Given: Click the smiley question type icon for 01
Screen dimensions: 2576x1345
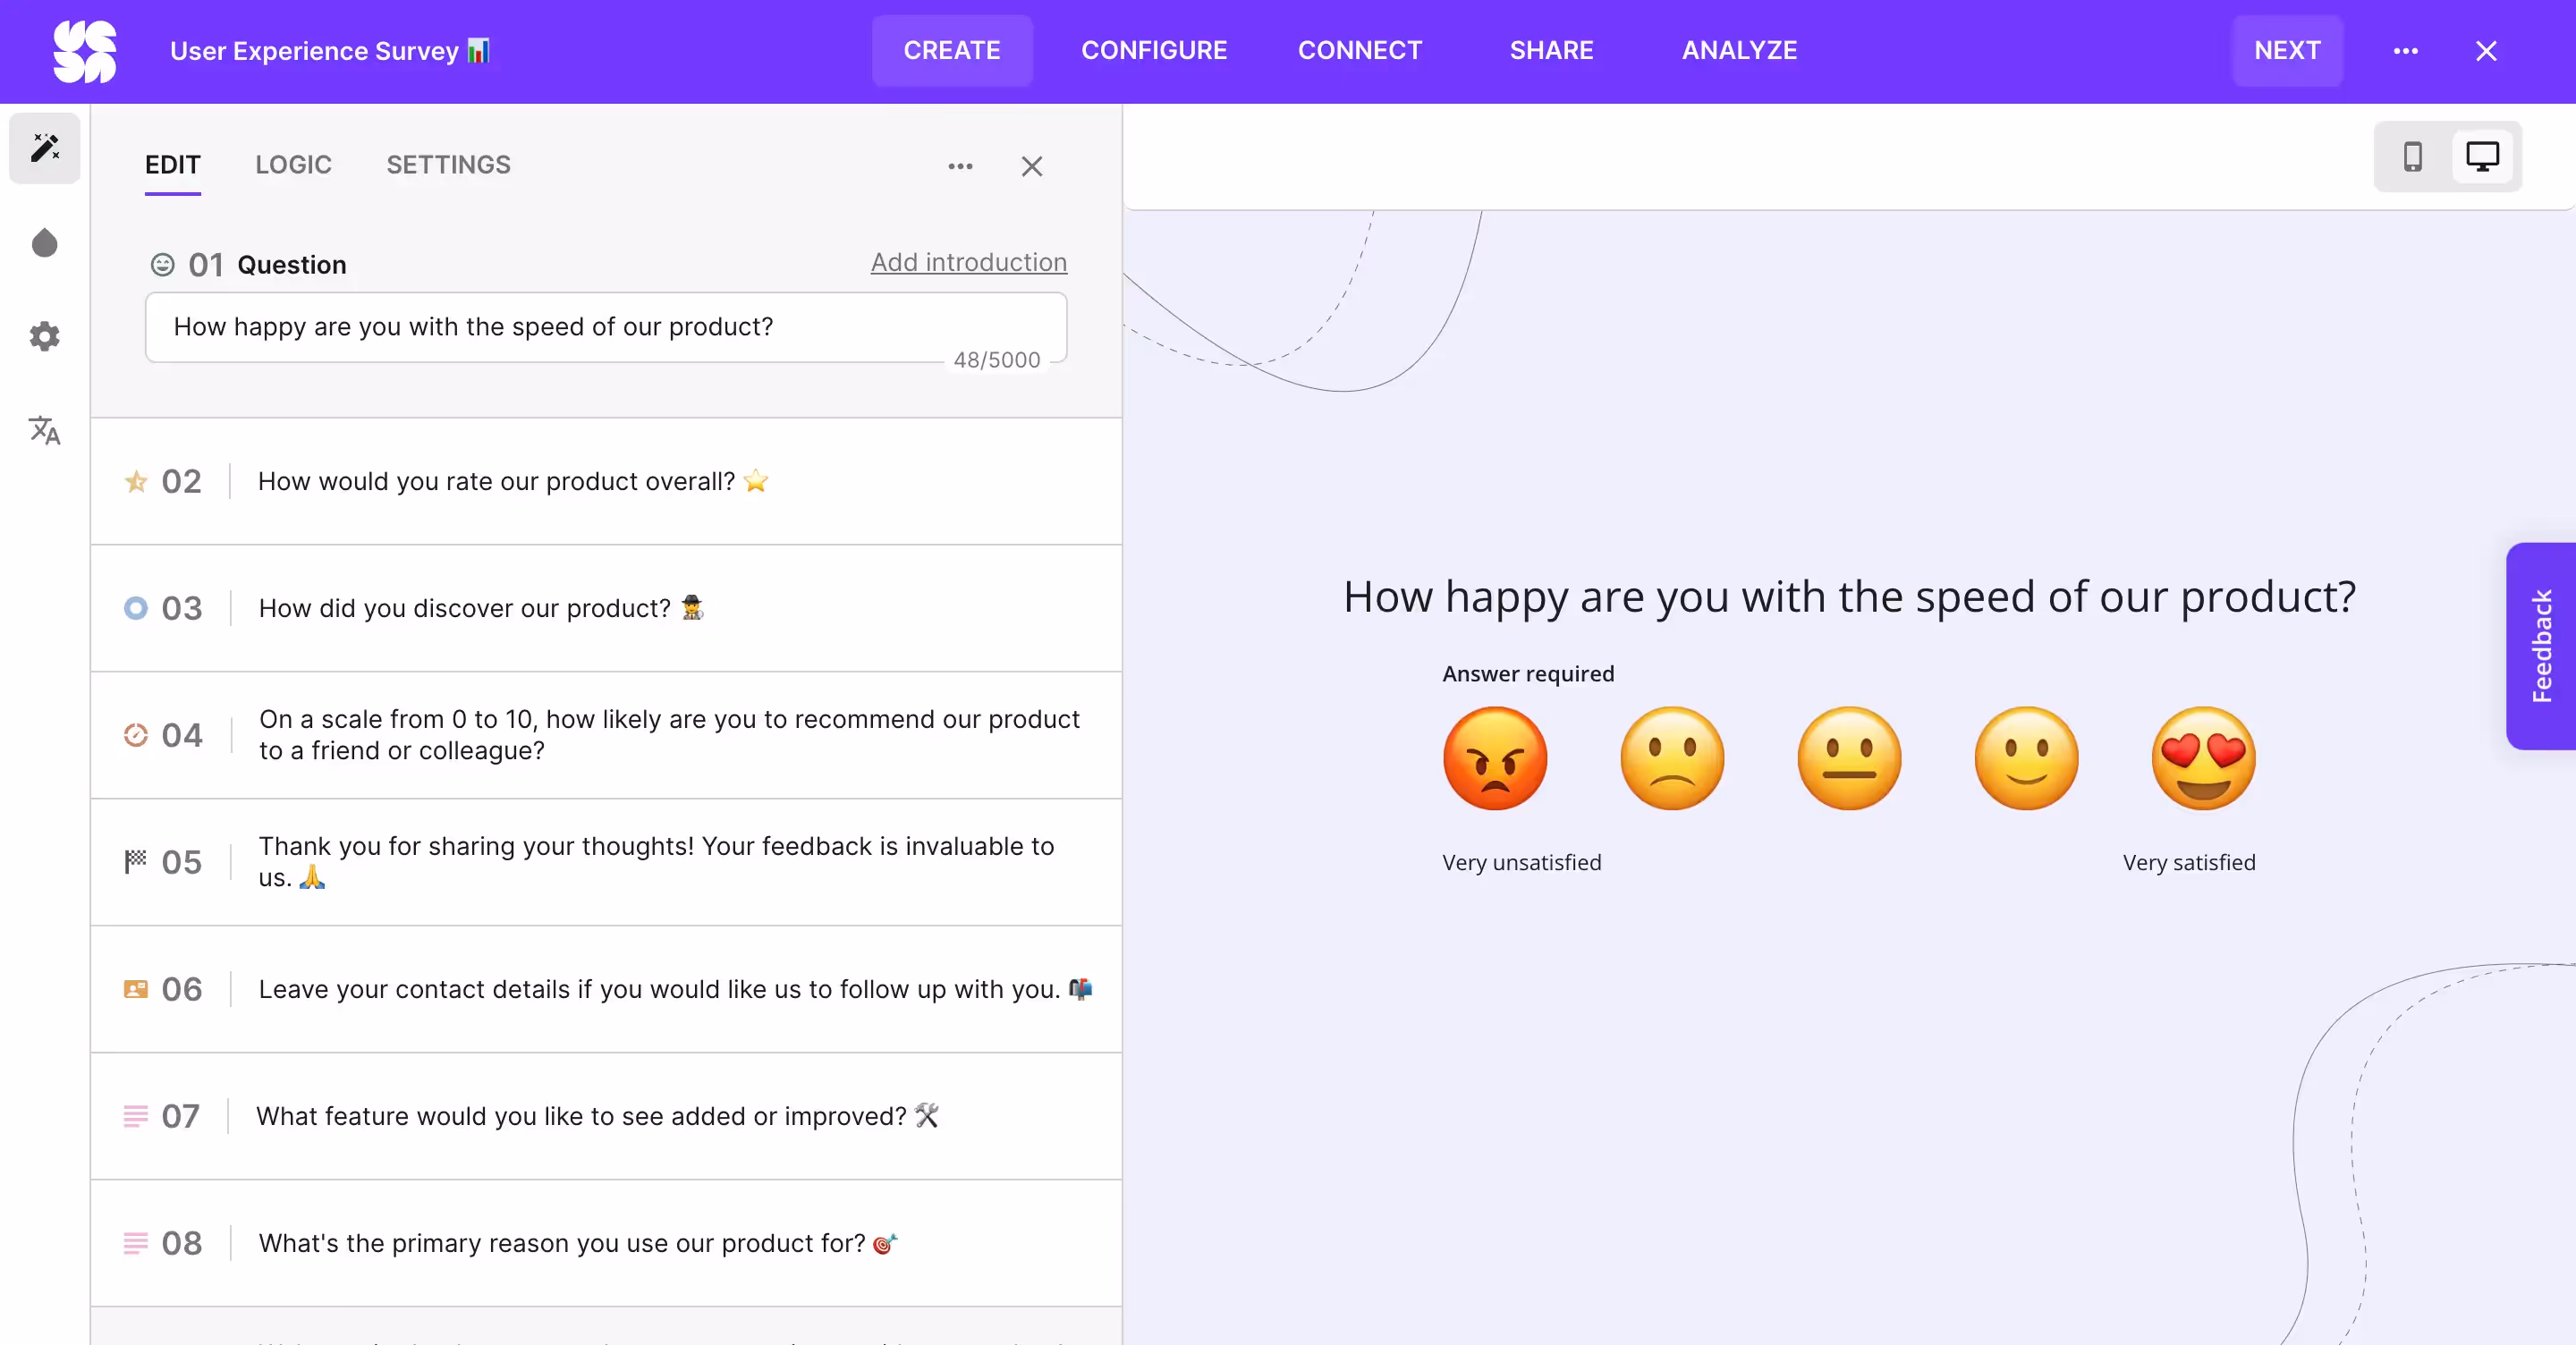Looking at the screenshot, I should click(x=162, y=264).
